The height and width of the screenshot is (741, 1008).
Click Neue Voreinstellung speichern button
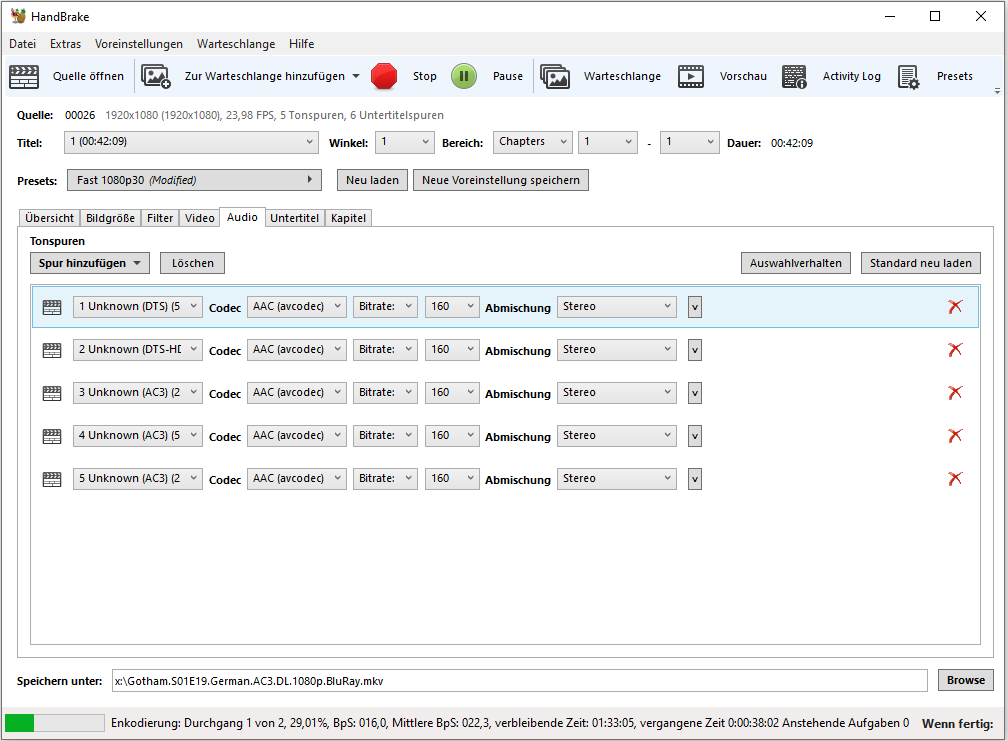(x=501, y=180)
